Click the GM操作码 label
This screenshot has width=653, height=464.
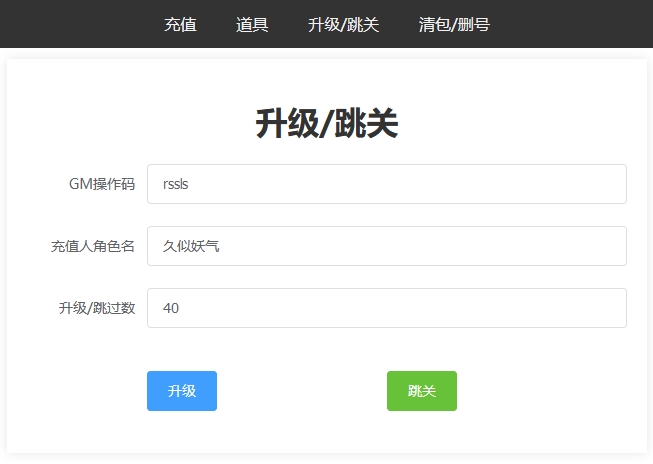[x=102, y=184]
